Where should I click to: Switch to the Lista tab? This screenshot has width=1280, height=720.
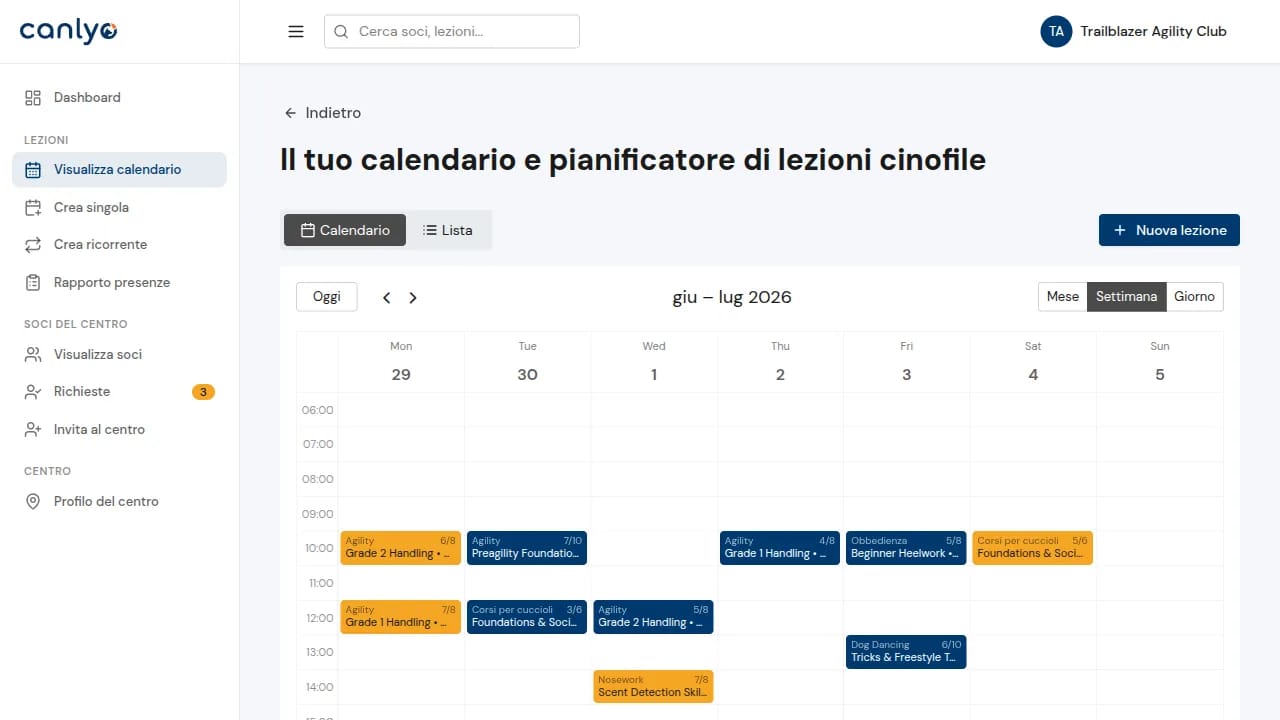pos(447,230)
